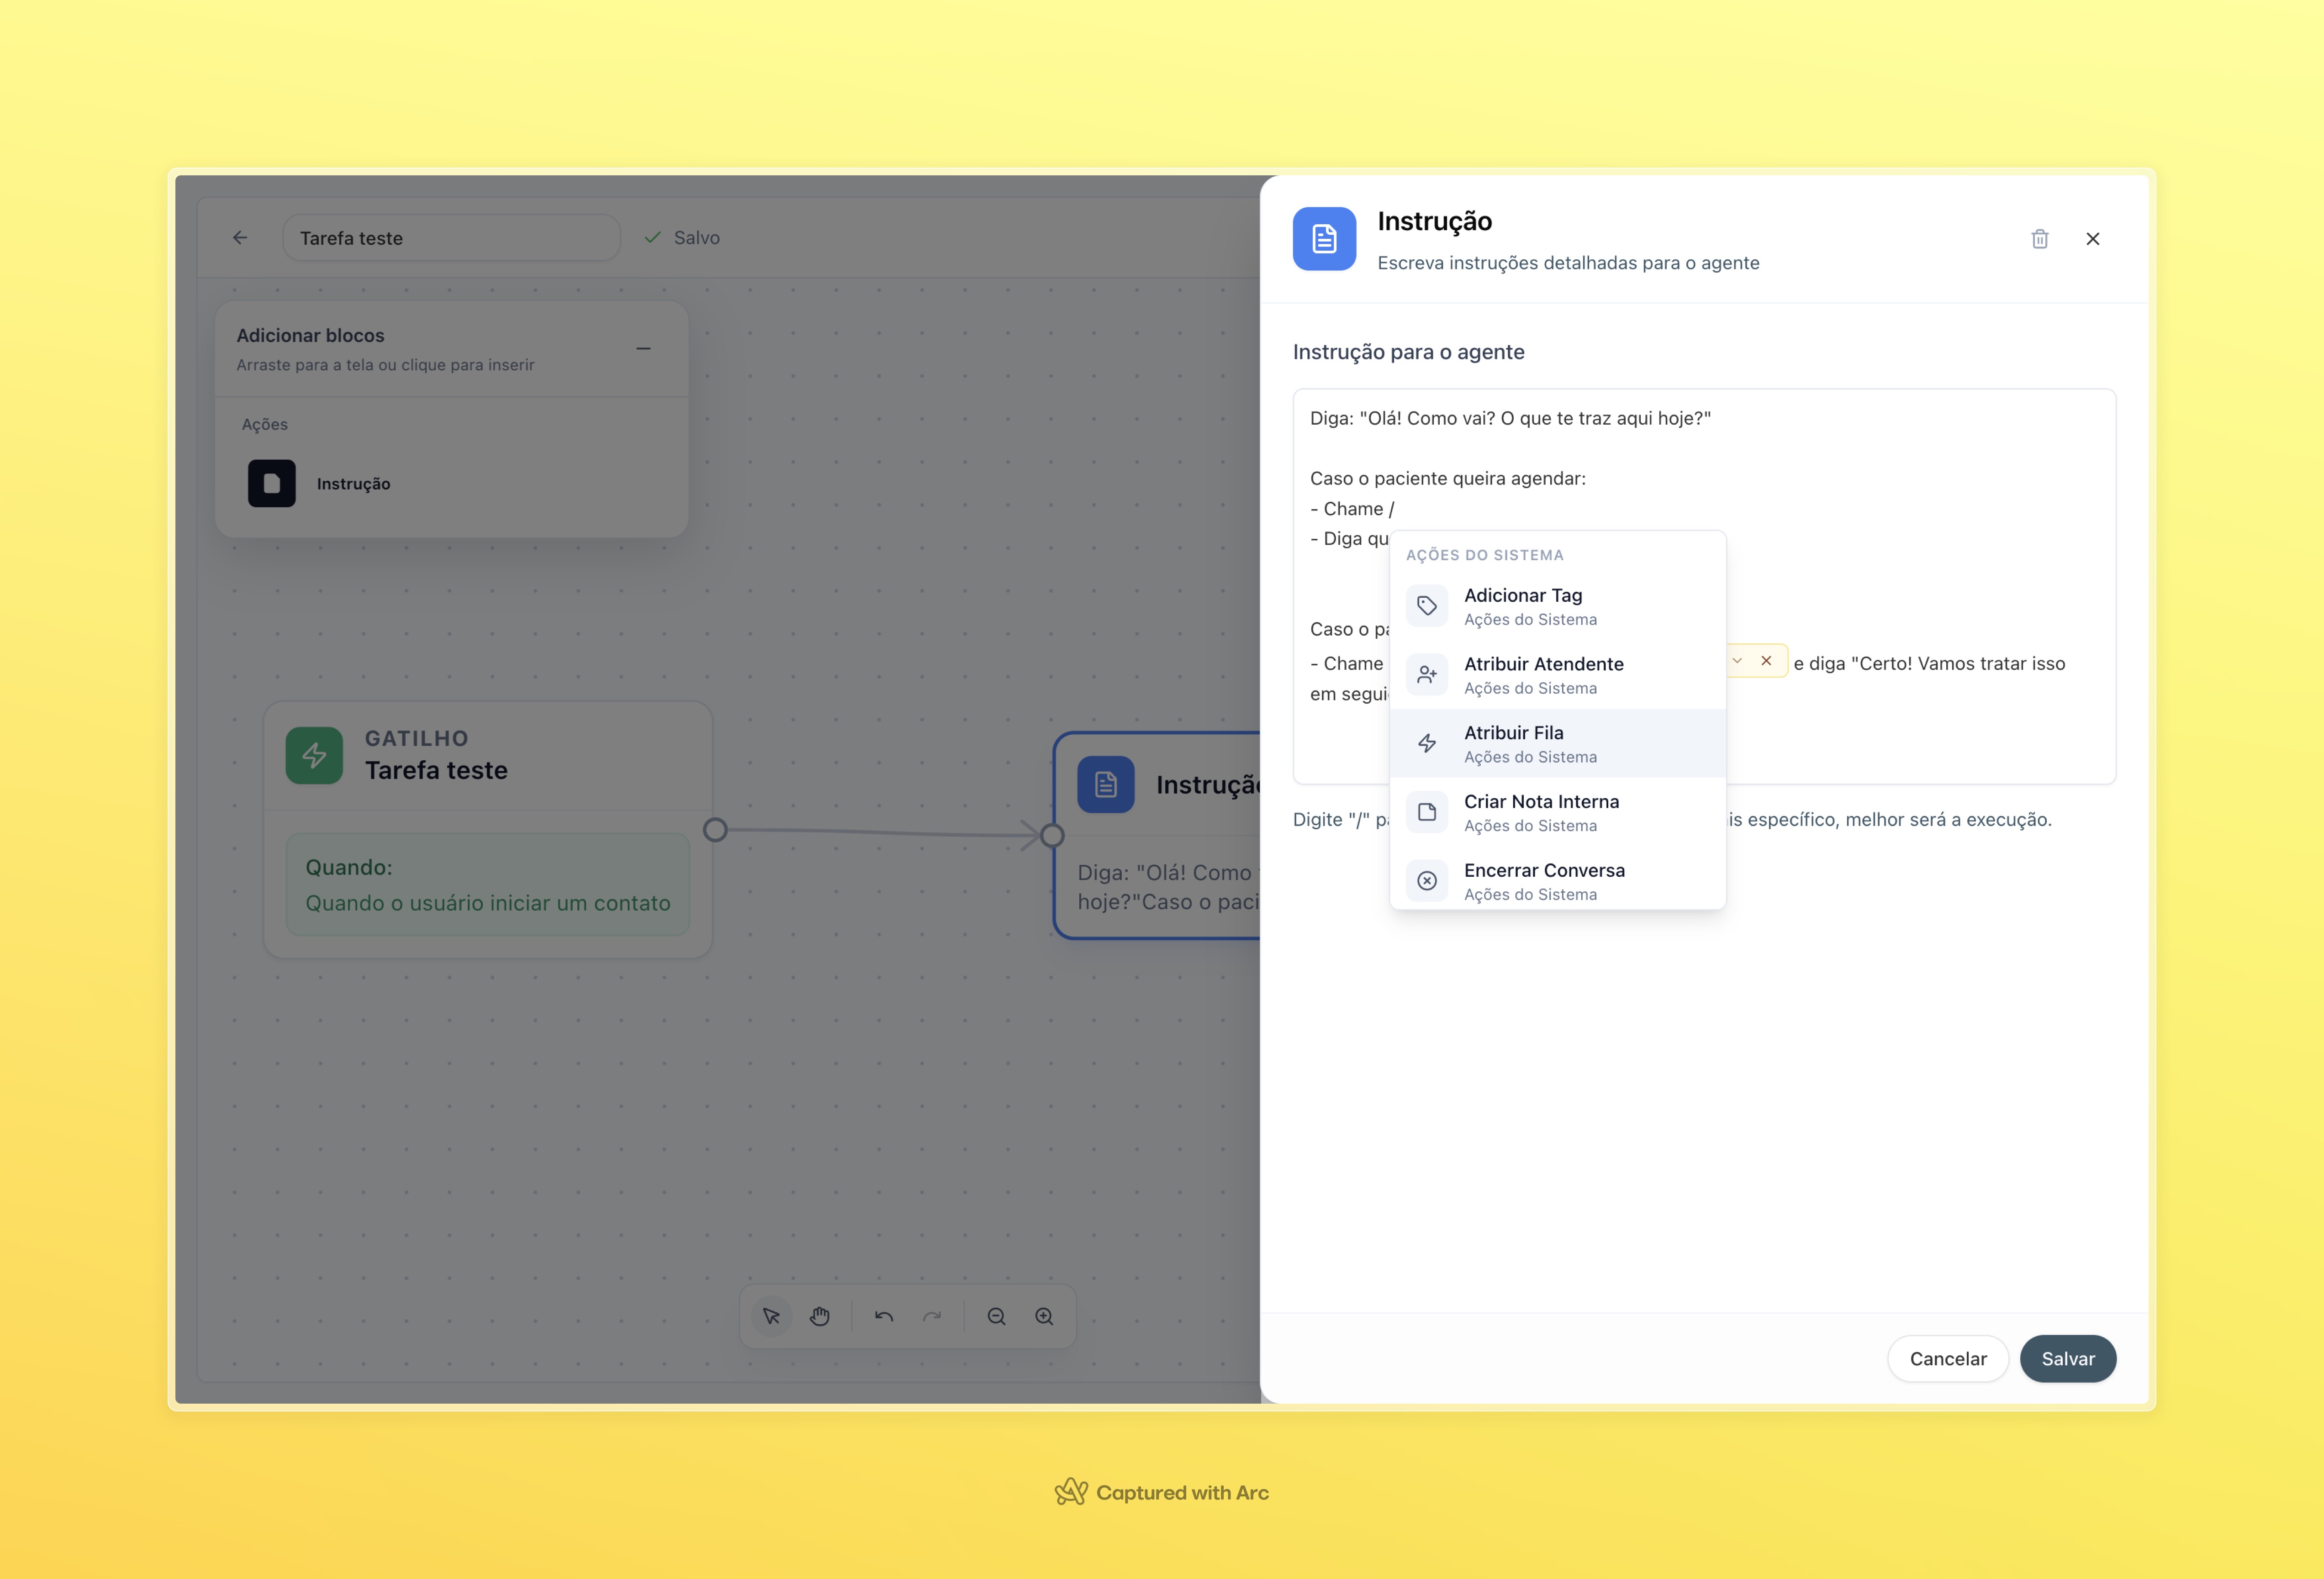
Task: Click the redo arrow icon
Action: (x=931, y=1316)
